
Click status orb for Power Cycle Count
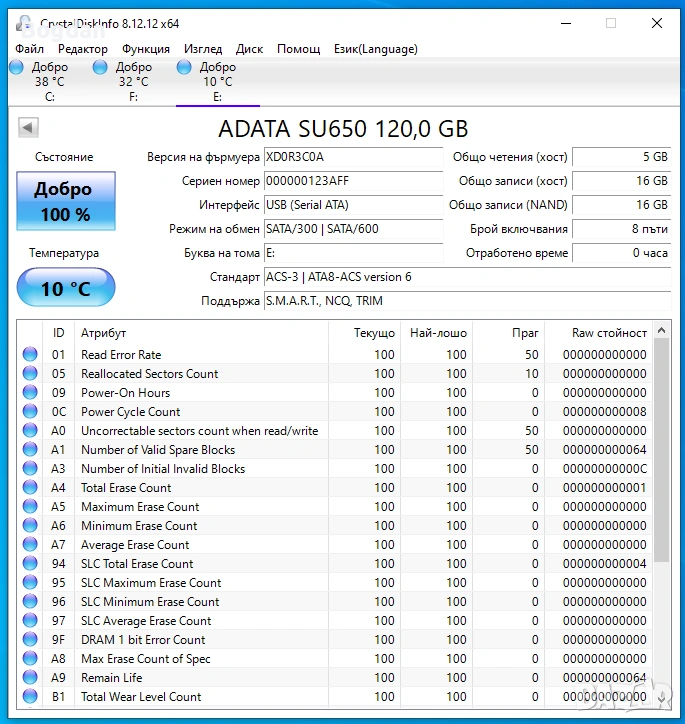(x=30, y=412)
